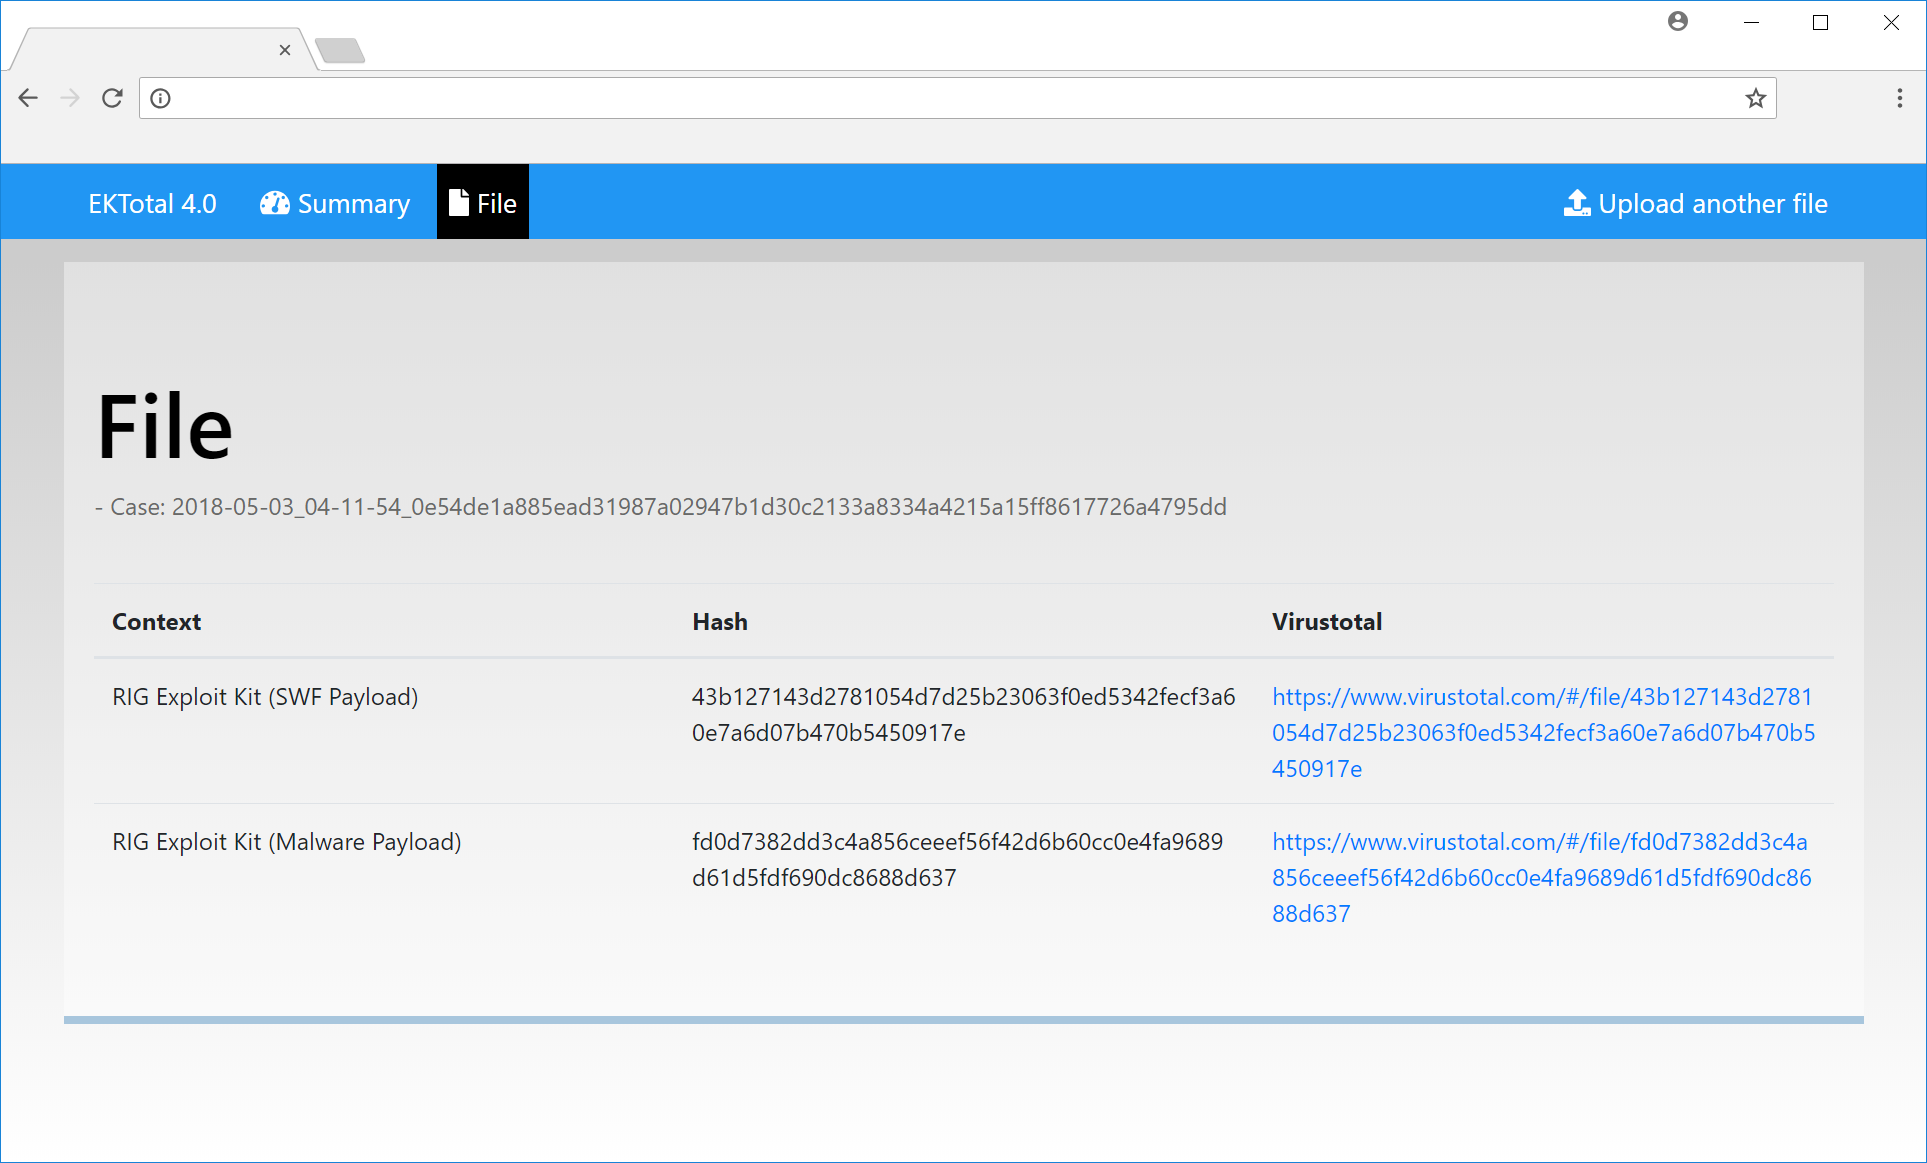This screenshot has width=1927, height=1163.
Task: Click the Virustotal column header
Action: 1326,621
